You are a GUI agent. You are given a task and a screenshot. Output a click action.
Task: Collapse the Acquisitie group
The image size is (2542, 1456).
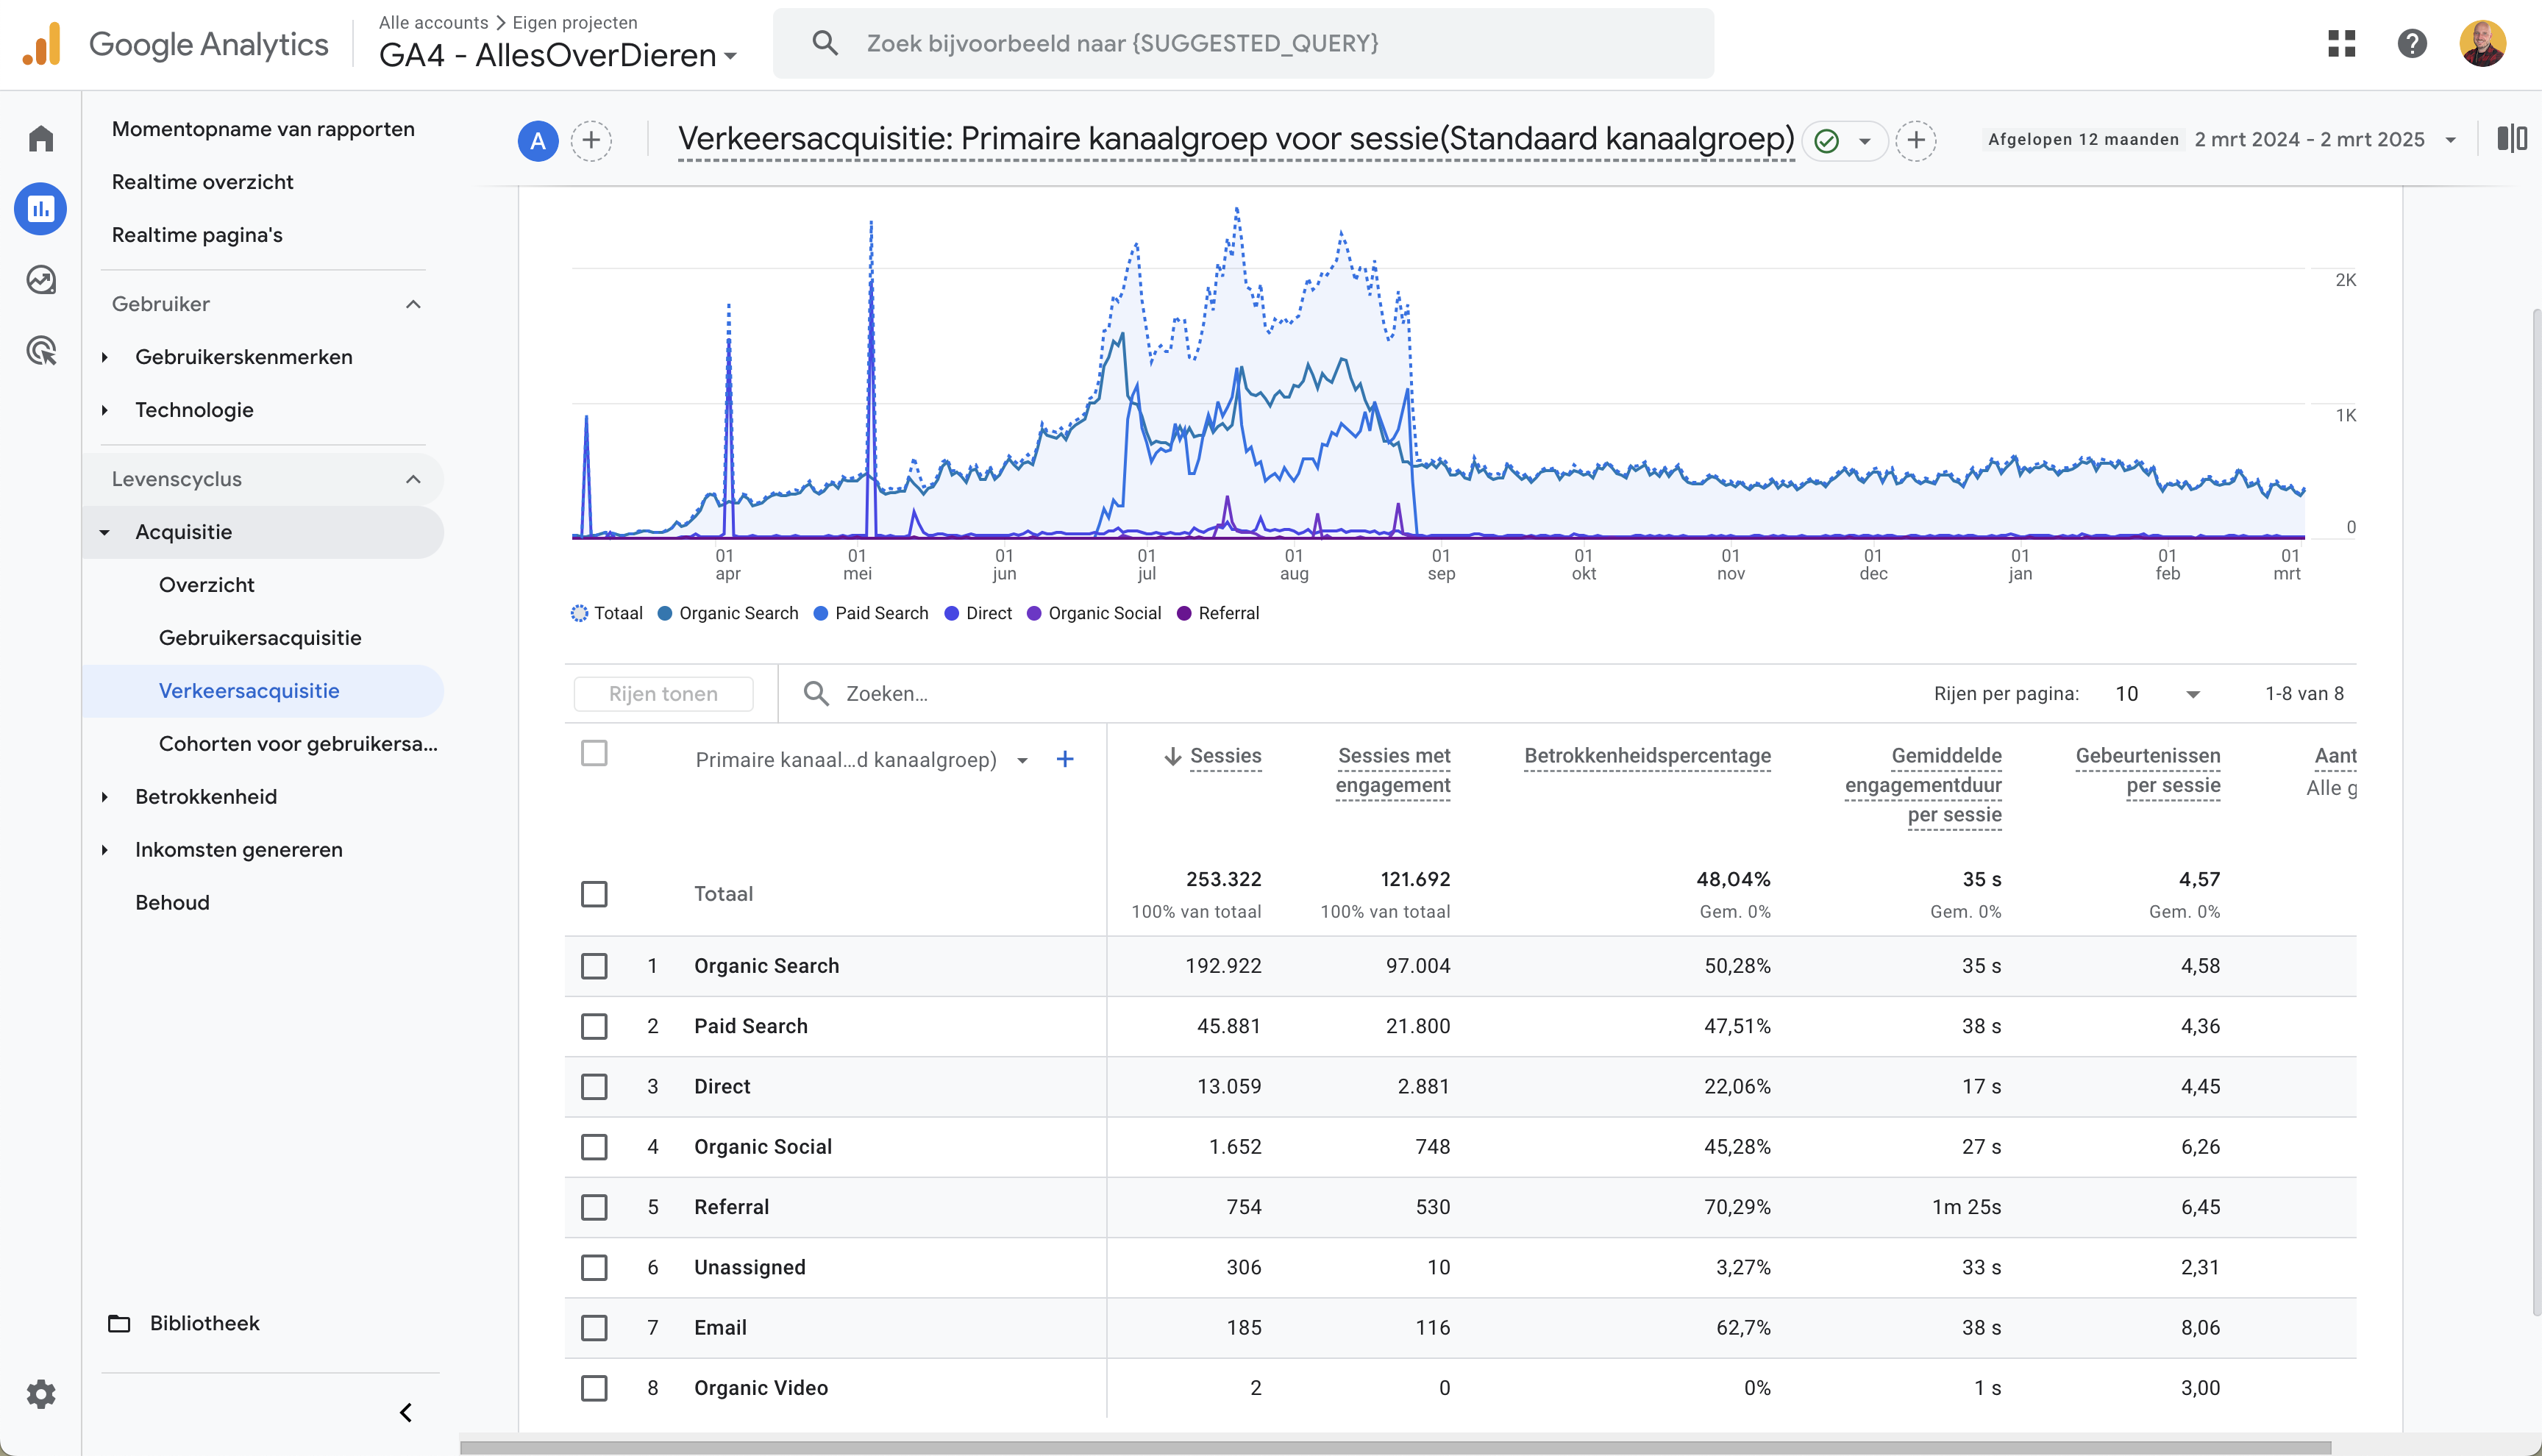tap(104, 532)
